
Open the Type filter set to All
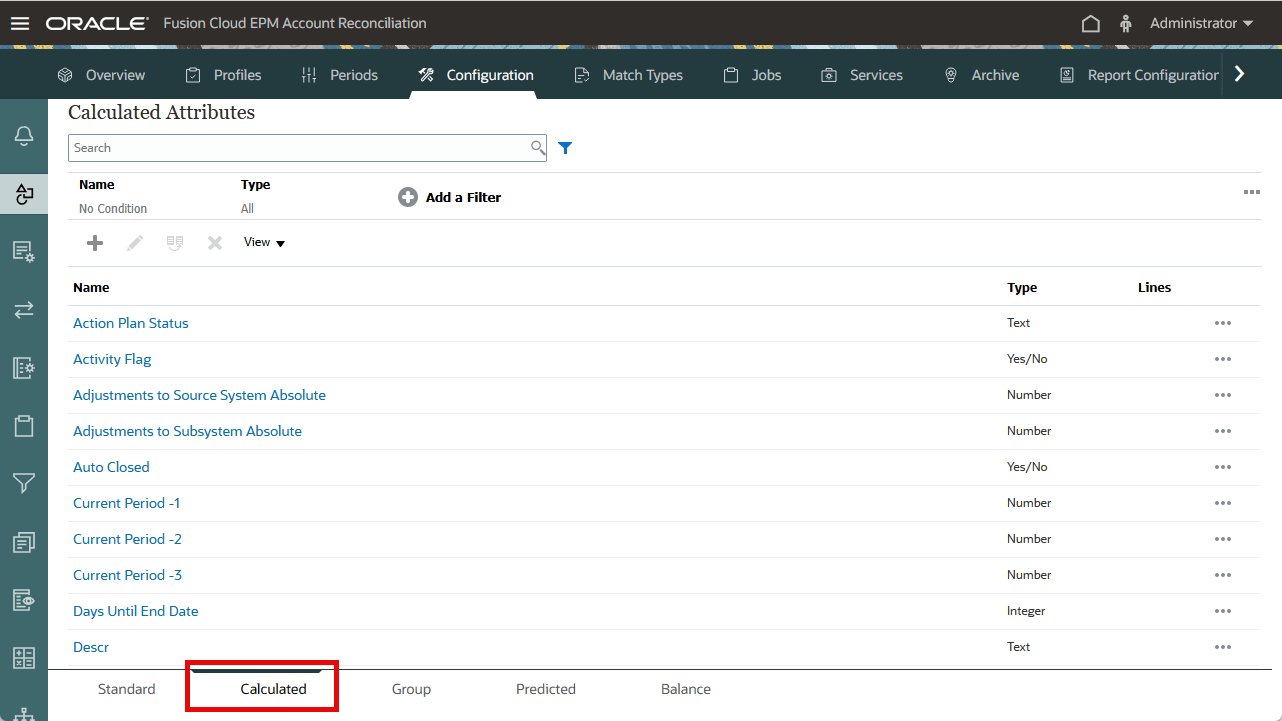[x=247, y=209]
